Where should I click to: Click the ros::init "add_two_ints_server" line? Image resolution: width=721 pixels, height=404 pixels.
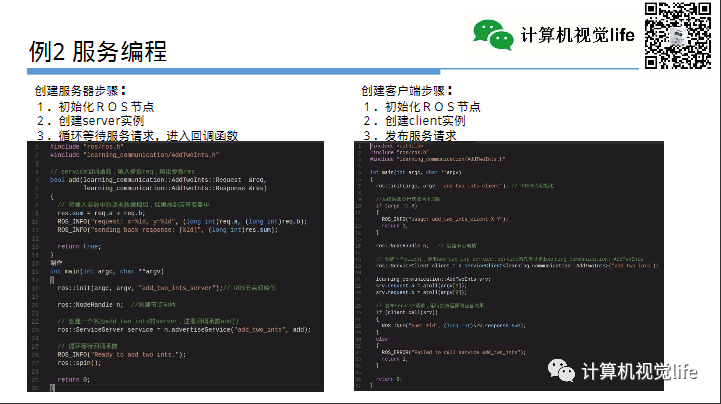tap(166, 288)
